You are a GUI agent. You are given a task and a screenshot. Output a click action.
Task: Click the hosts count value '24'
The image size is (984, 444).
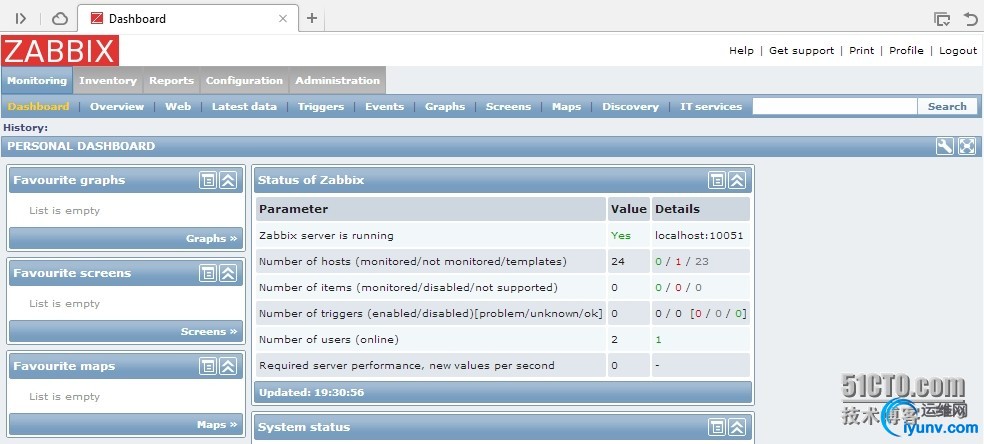[x=618, y=262]
